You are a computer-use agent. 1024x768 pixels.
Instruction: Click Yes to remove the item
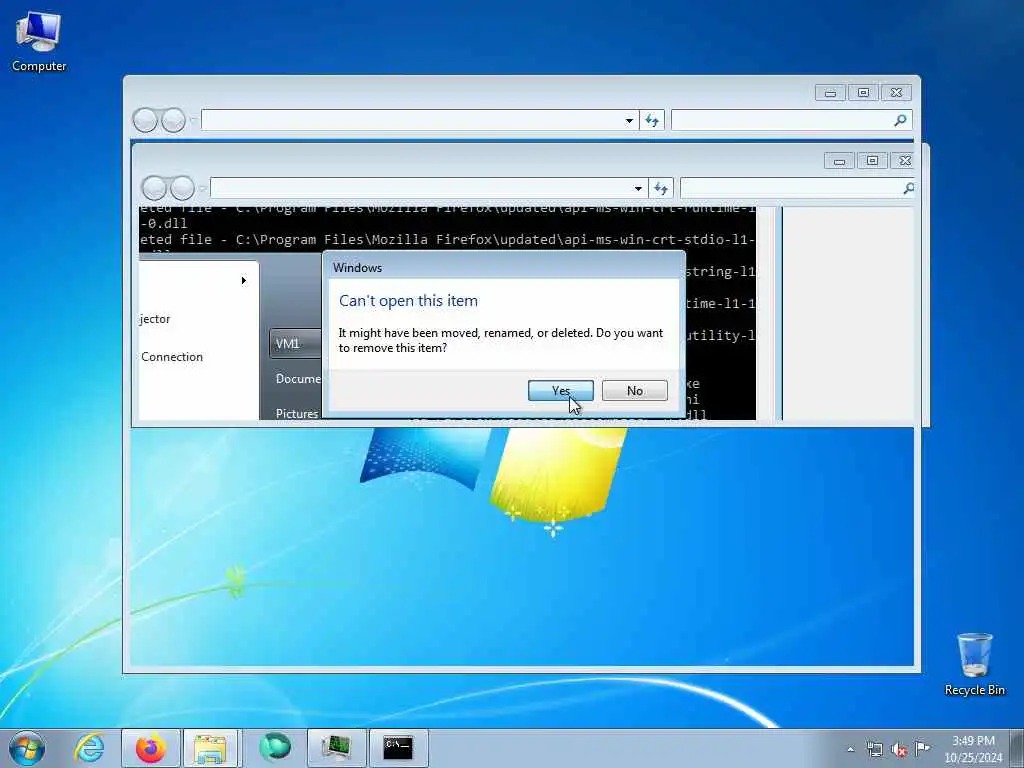click(x=560, y=391)
